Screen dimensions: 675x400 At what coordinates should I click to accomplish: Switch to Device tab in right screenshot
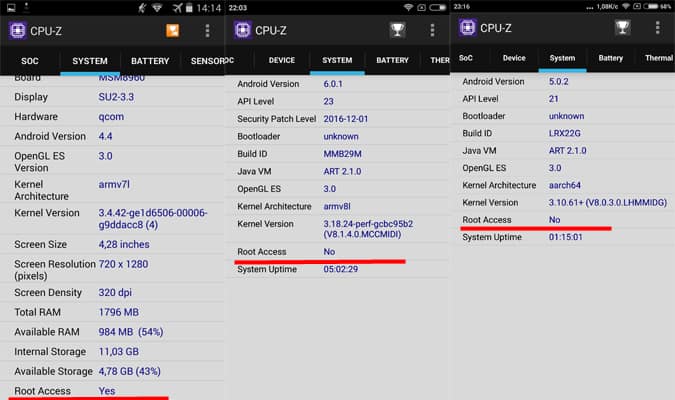pyautogui.click(x=514, y=58)
